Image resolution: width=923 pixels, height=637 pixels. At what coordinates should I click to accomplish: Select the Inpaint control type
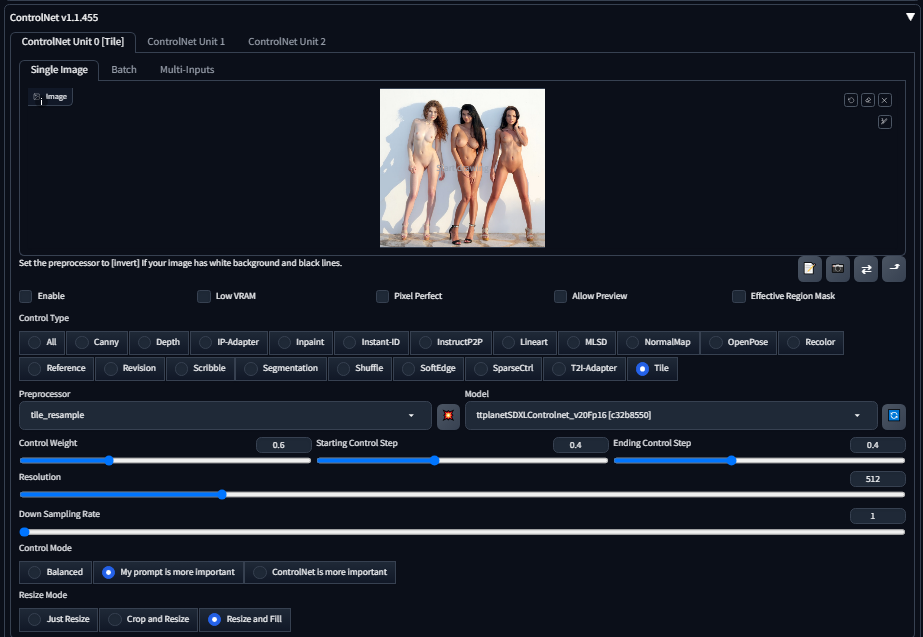coord(301,343)
